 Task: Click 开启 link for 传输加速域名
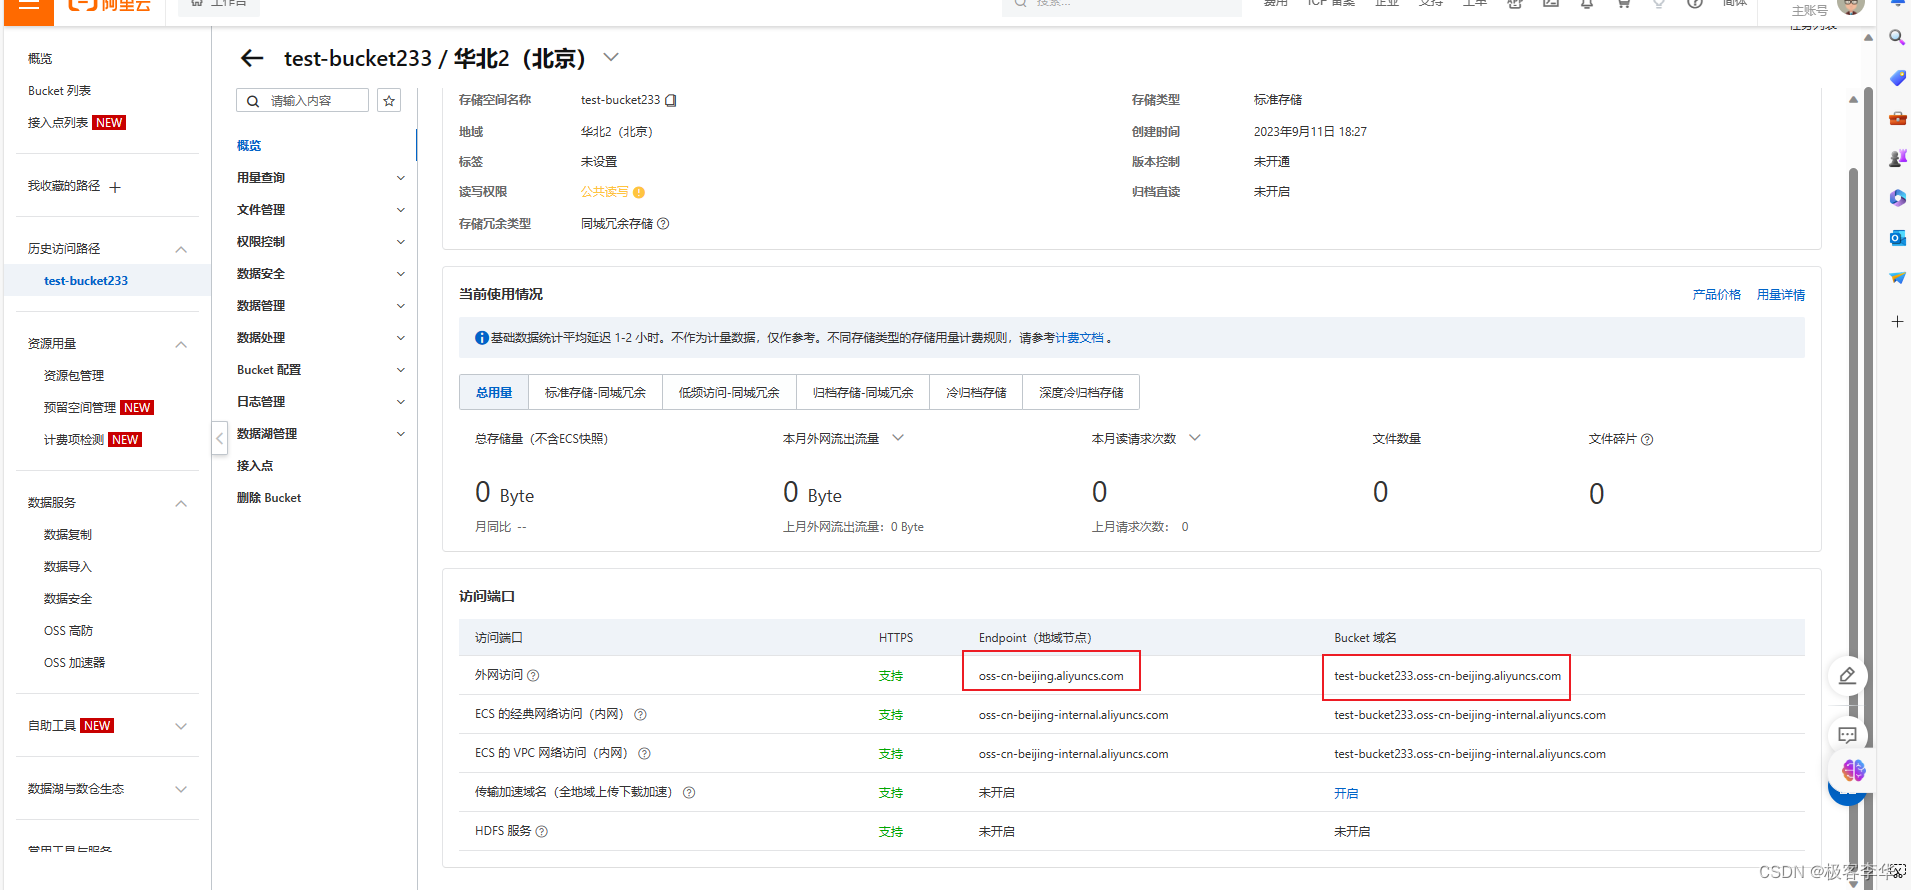[1346, 793]
